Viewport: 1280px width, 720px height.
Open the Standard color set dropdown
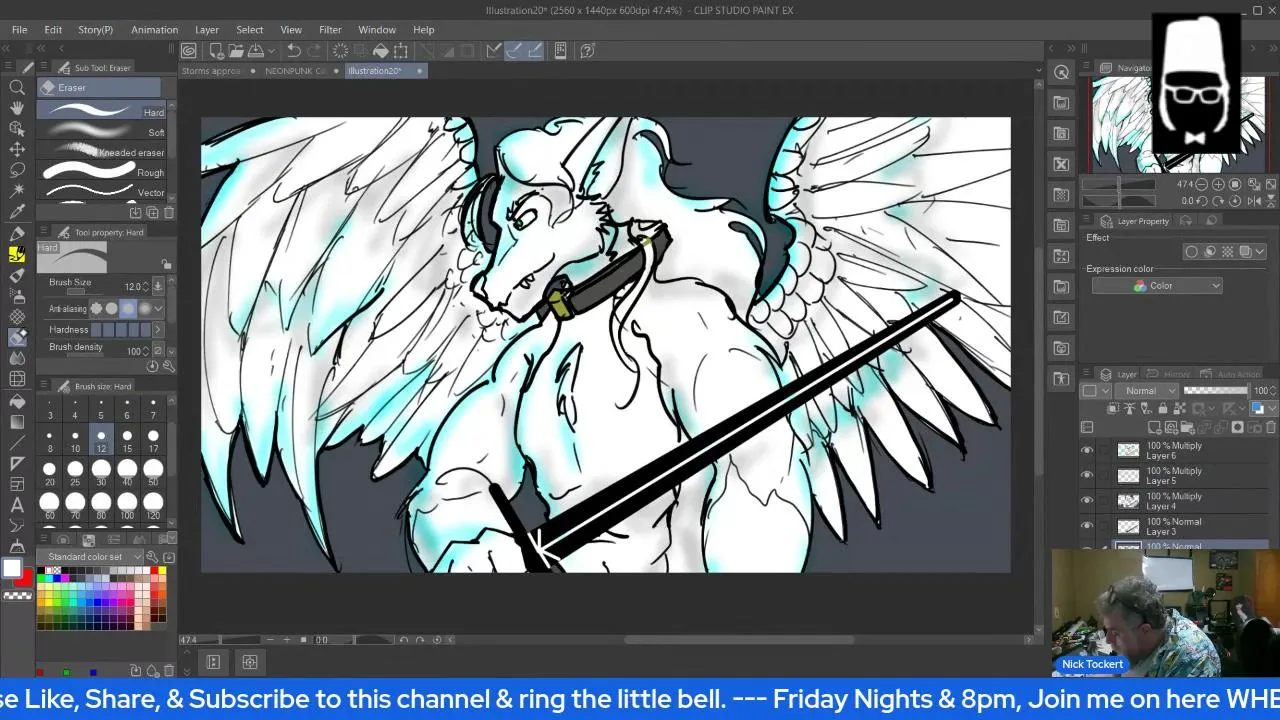click(x=91, y=556)
